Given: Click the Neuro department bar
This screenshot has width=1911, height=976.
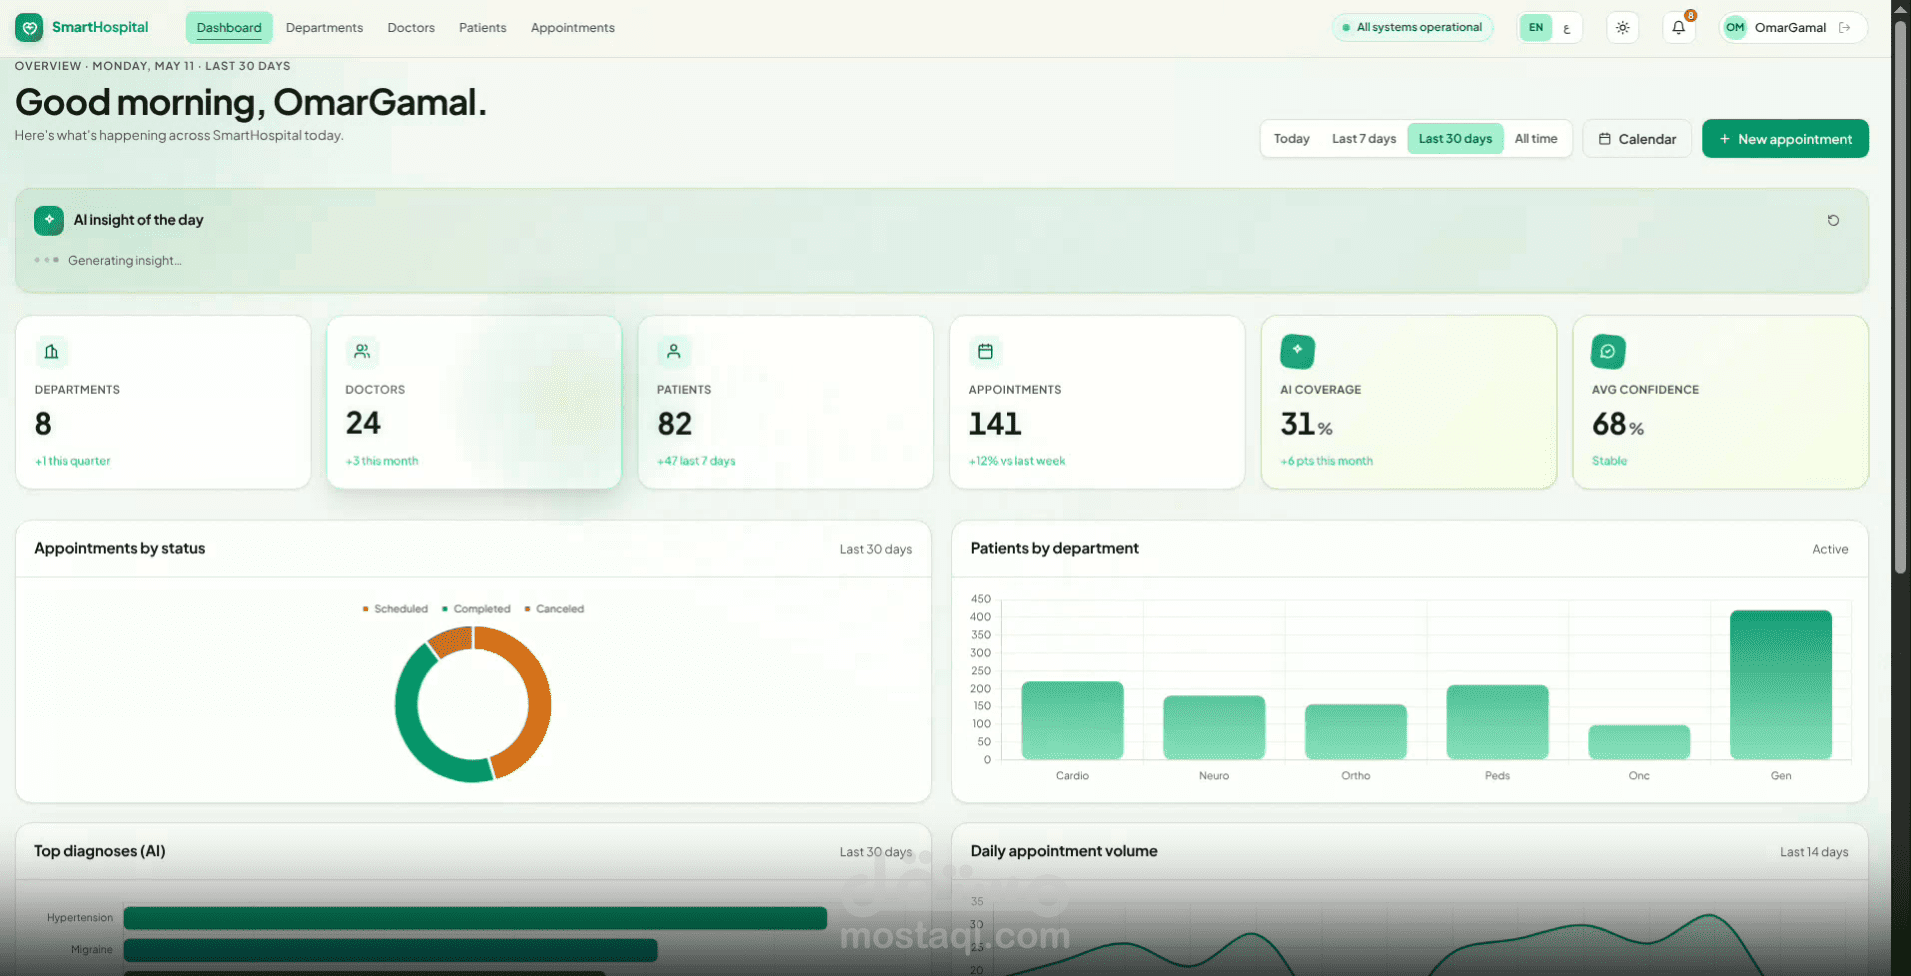Looking at the screenshot, I should tap(1214, 727).
